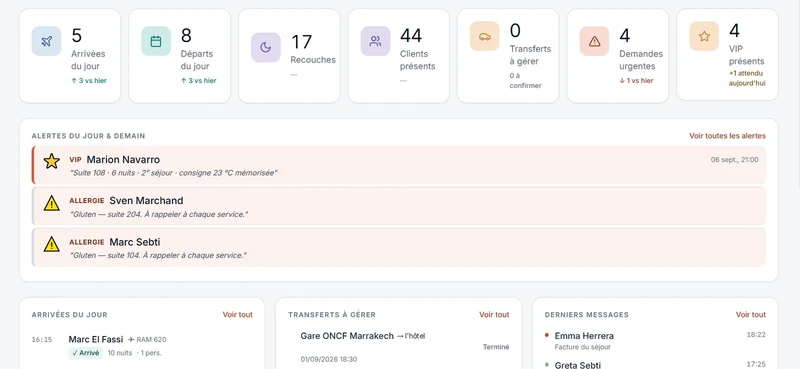This screenshot has width=800, height=369.
Task: Click the 16:15 arrival time
Action: click(x=42, y=339)
